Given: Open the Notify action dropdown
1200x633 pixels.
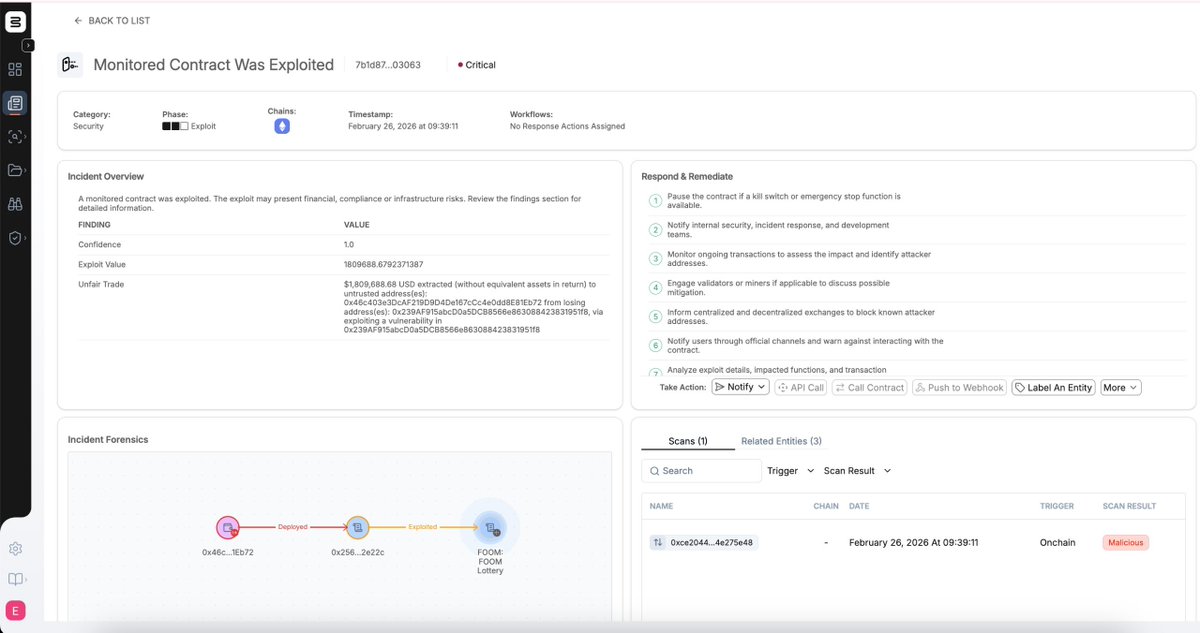Looking at the screenshot, I should pyautogui.click(x=740, y=387).
